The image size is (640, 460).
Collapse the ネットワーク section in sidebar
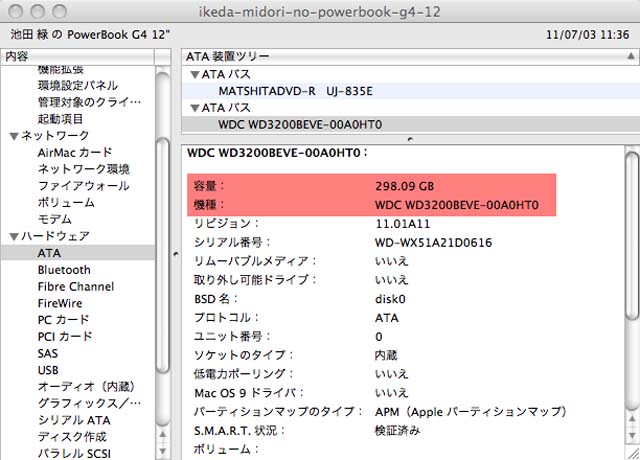[x=14, y=136]
